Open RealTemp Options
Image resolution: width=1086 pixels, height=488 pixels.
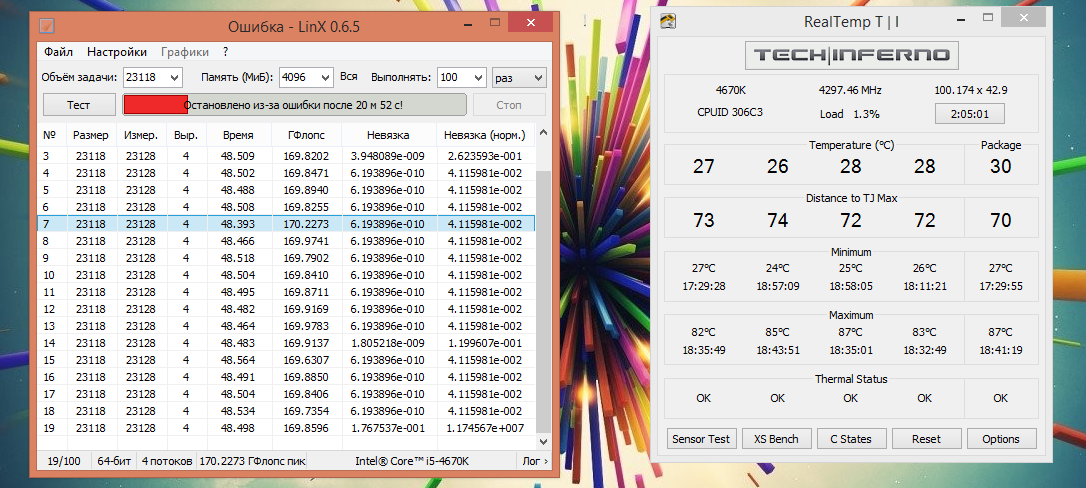coord(1001,439)
